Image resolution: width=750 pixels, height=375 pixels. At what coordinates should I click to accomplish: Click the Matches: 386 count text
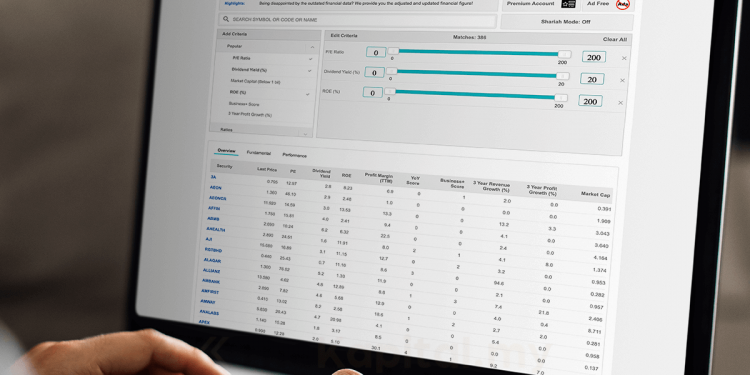point(469,37)
